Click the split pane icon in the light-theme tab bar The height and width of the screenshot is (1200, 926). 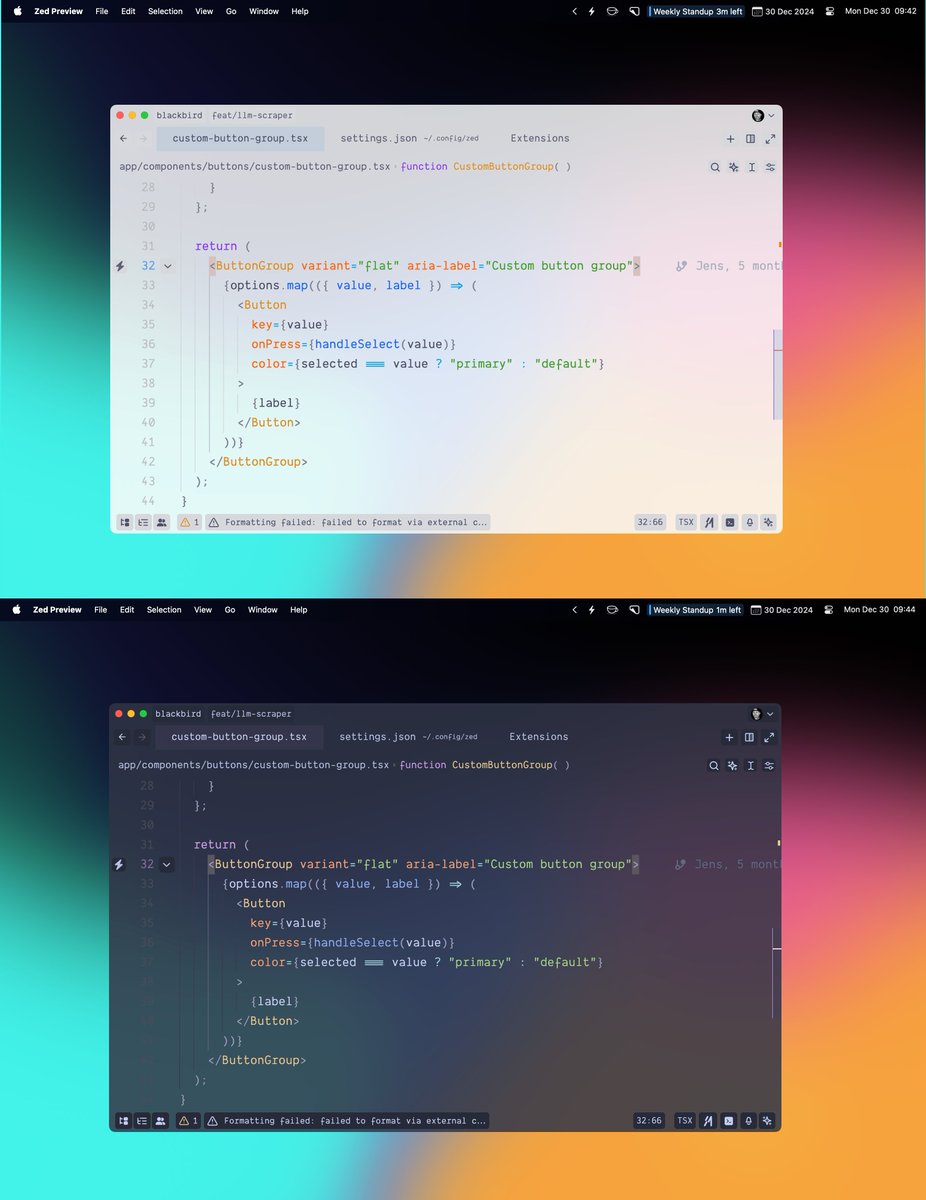pos(750,139)
